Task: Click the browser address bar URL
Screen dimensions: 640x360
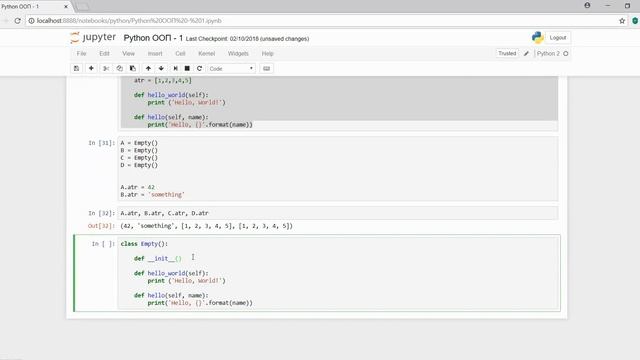Action: pyautogui.click(x=129, y=21)
